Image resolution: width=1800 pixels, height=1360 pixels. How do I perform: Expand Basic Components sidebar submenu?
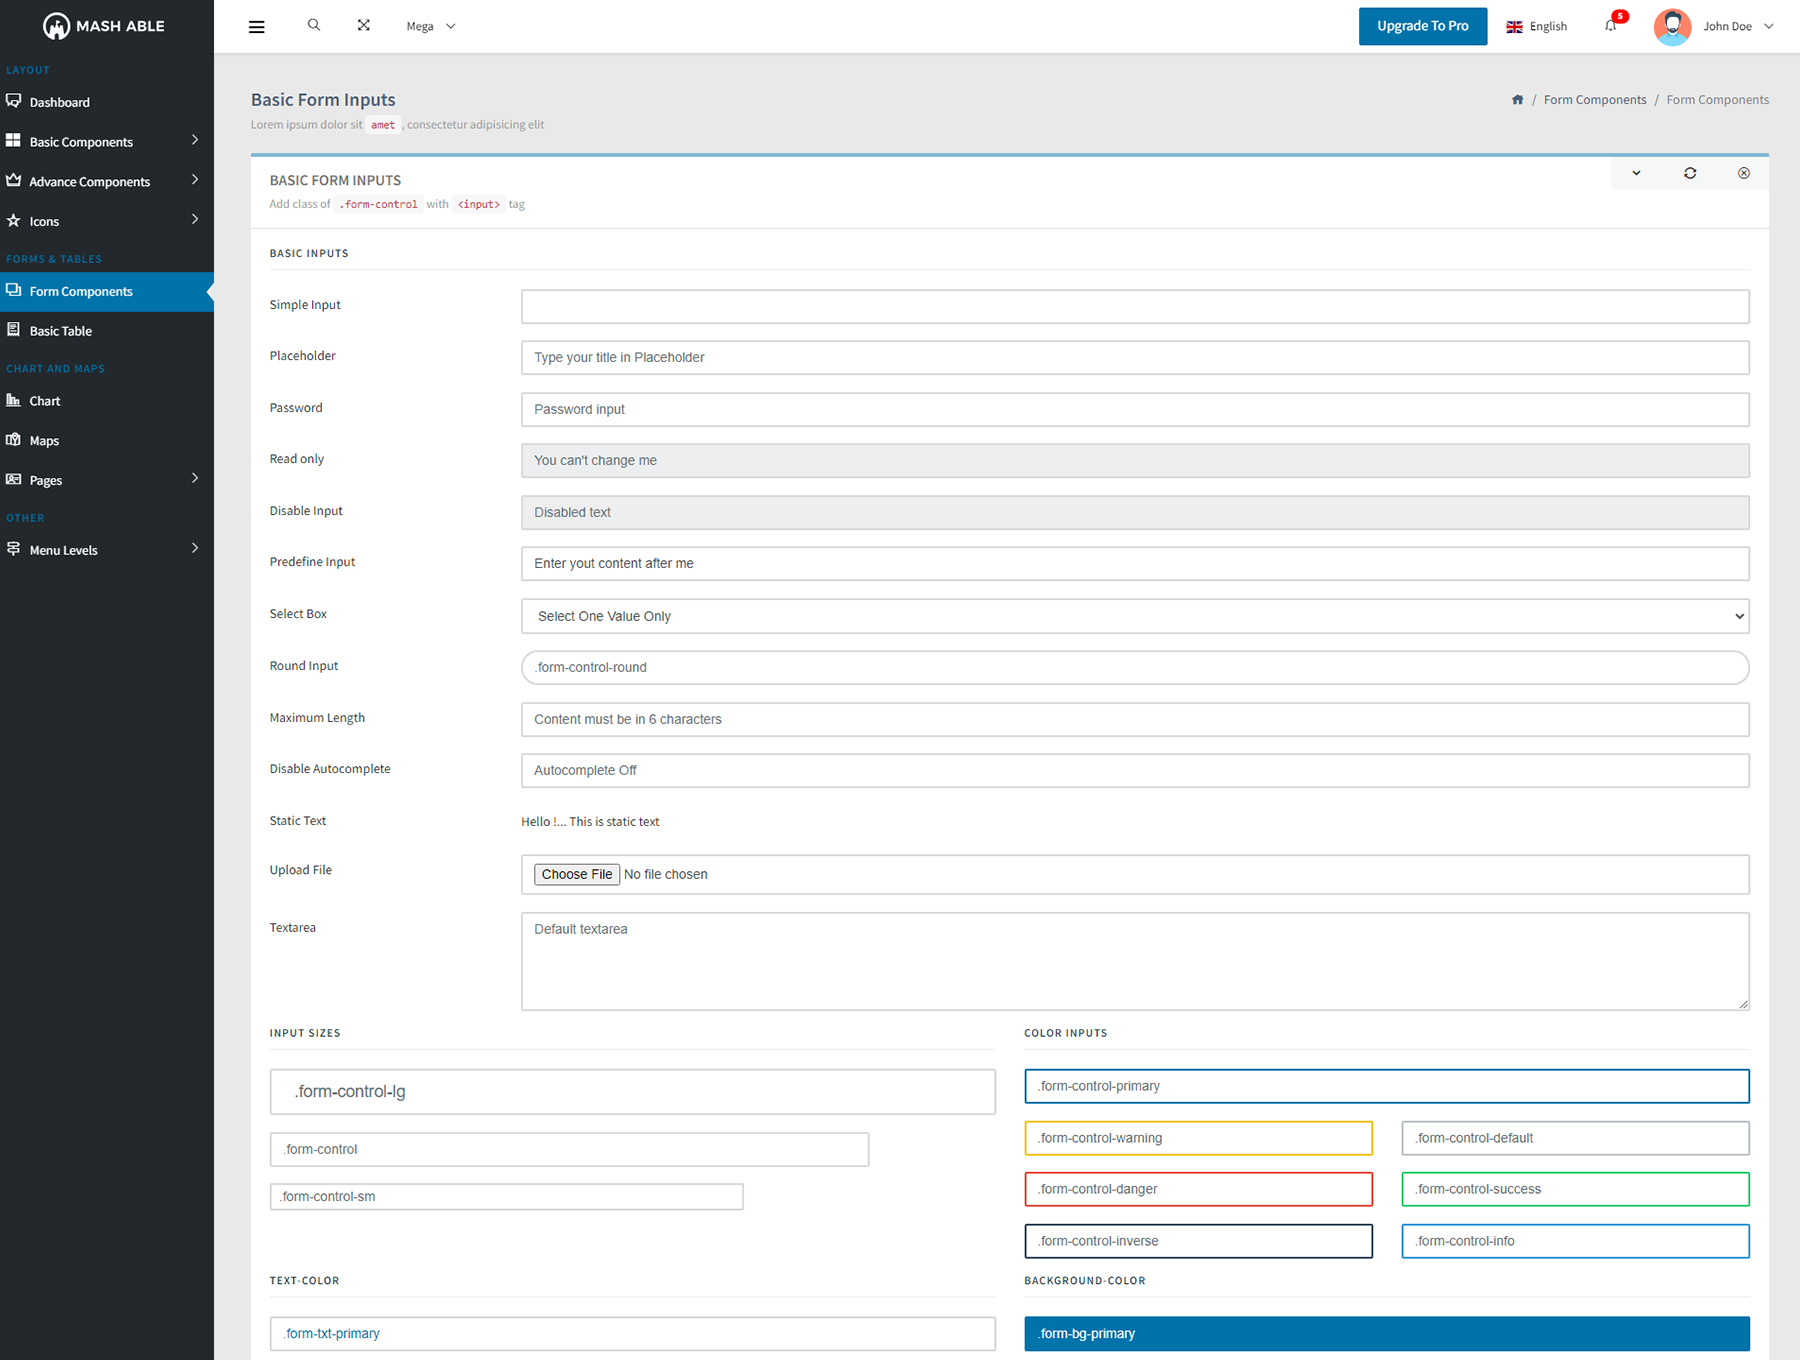(x=106, y=142)
